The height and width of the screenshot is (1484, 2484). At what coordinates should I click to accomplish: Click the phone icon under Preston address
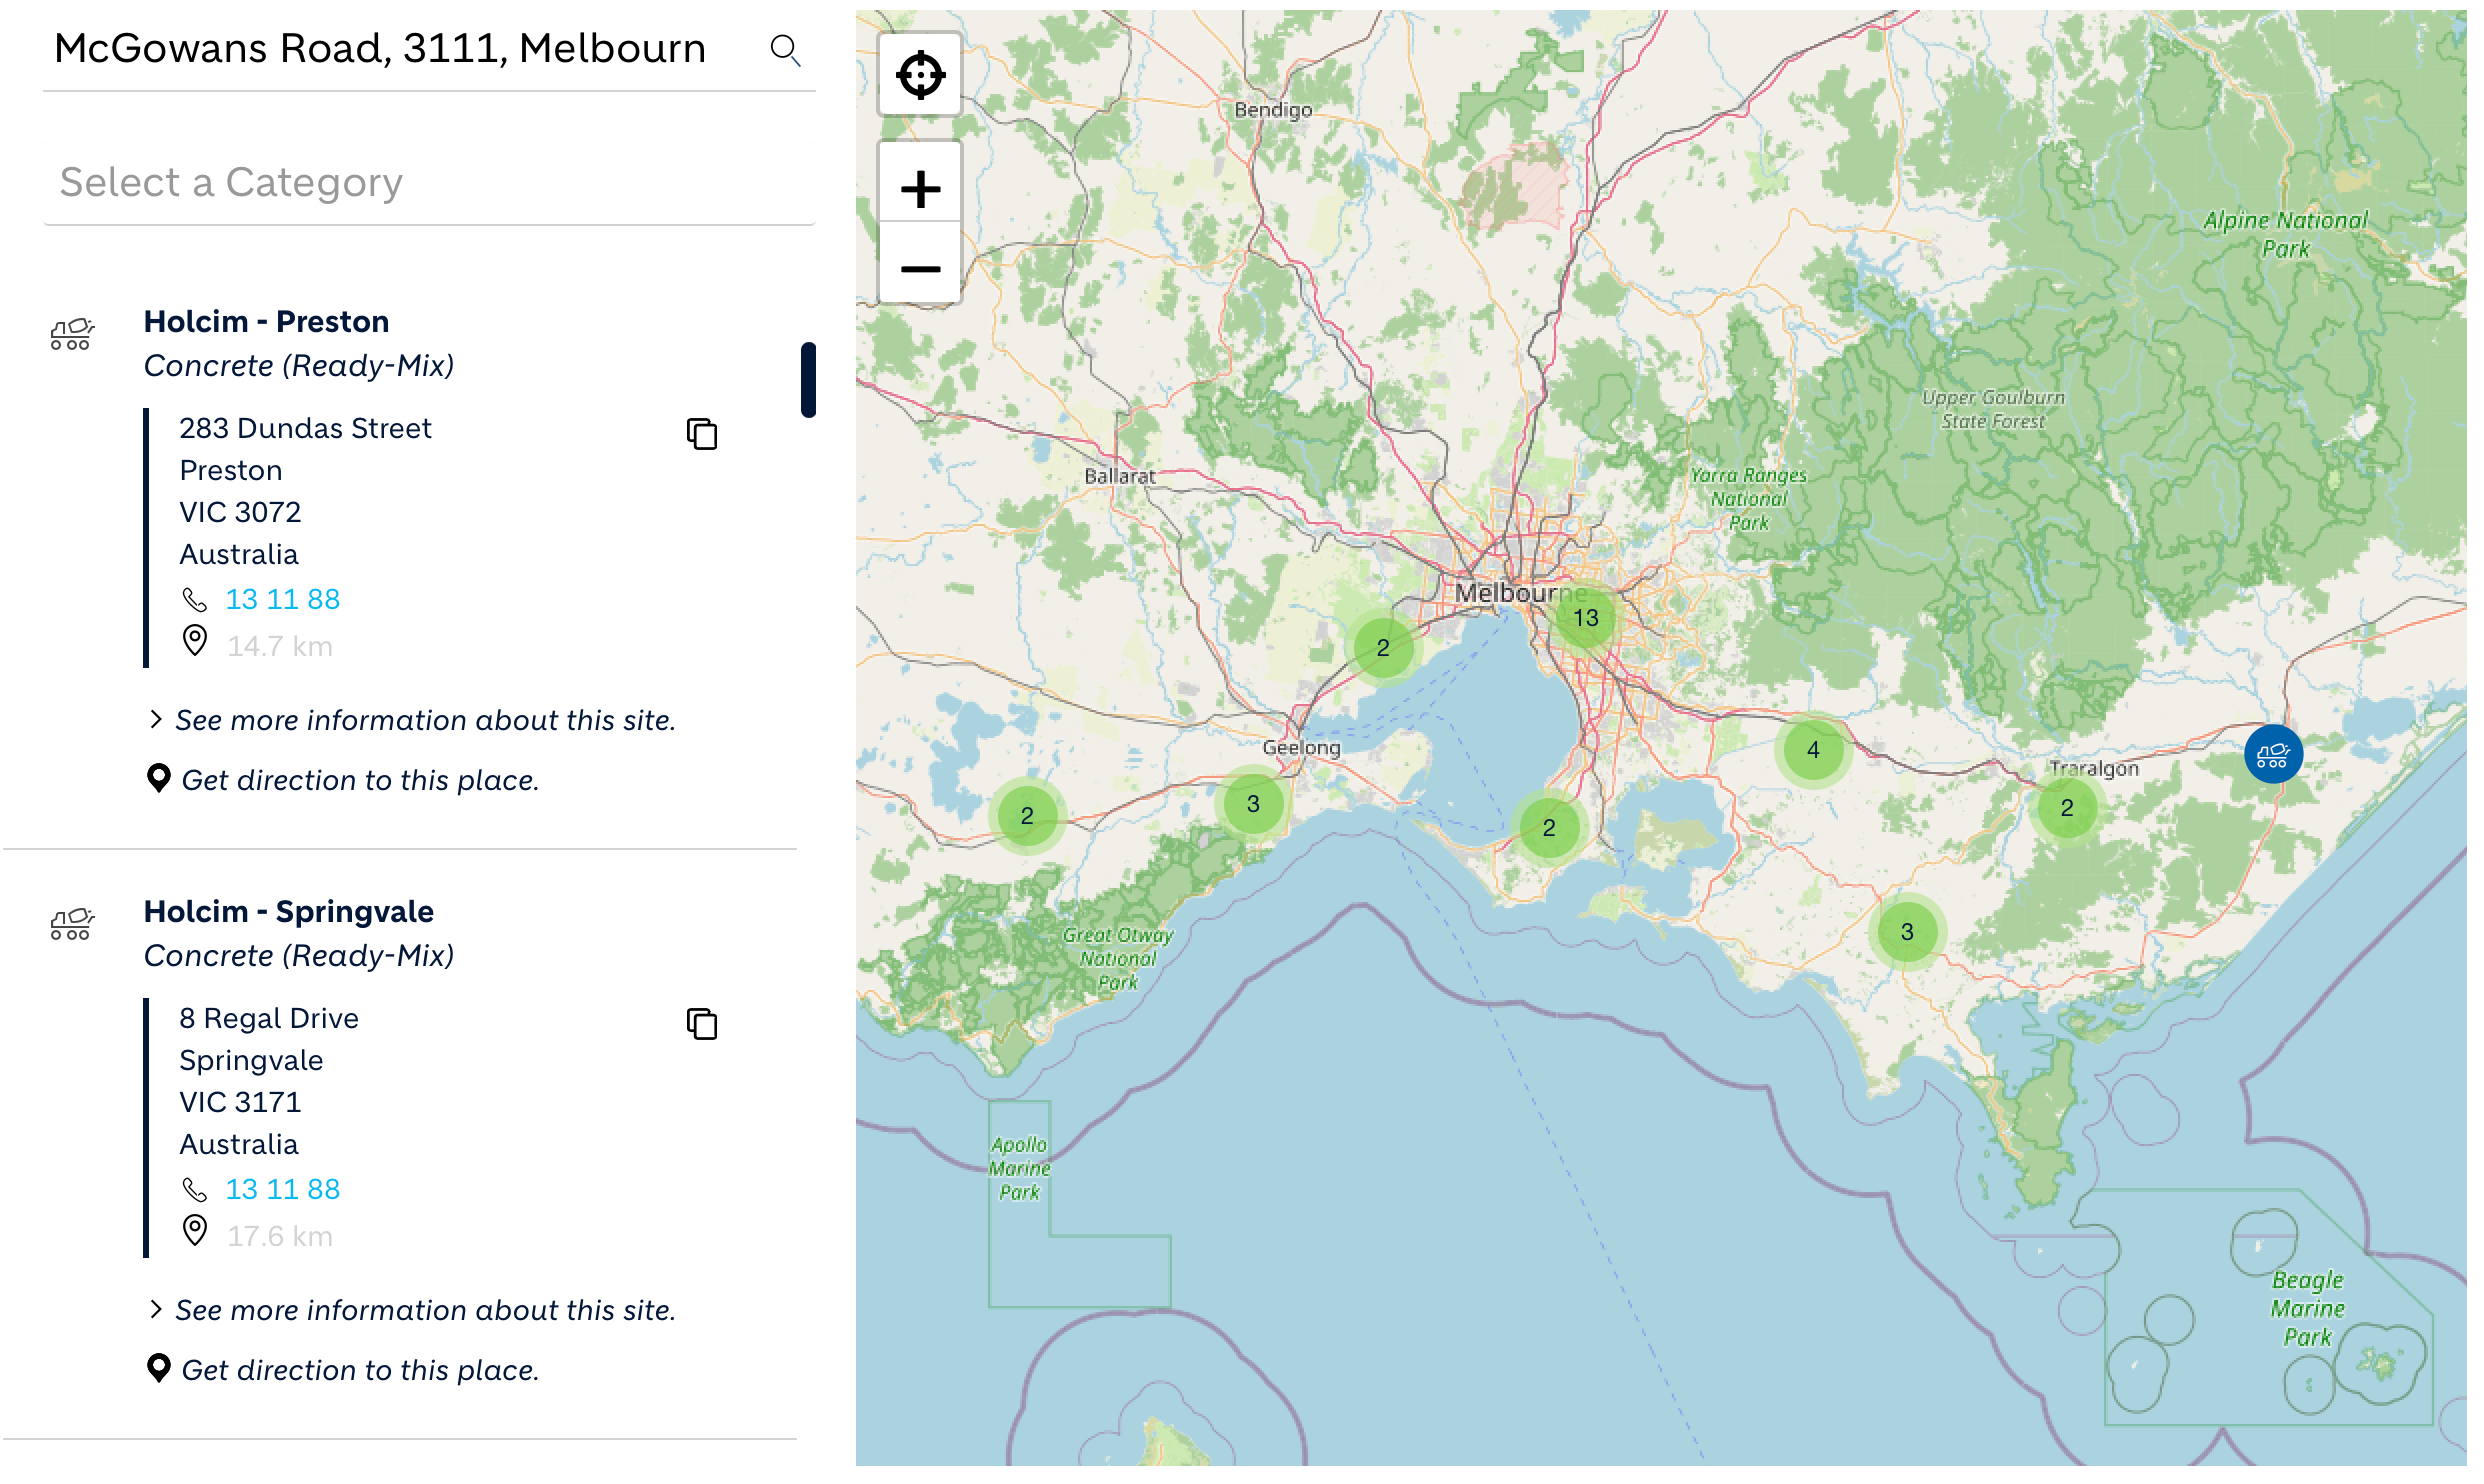195,600
